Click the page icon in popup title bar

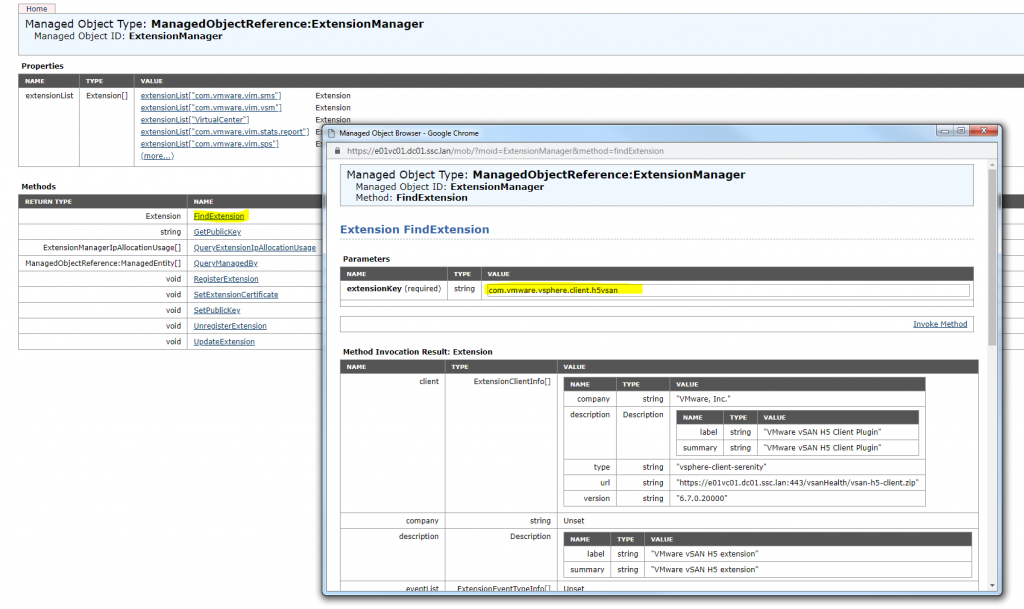[x=331, y=133]
